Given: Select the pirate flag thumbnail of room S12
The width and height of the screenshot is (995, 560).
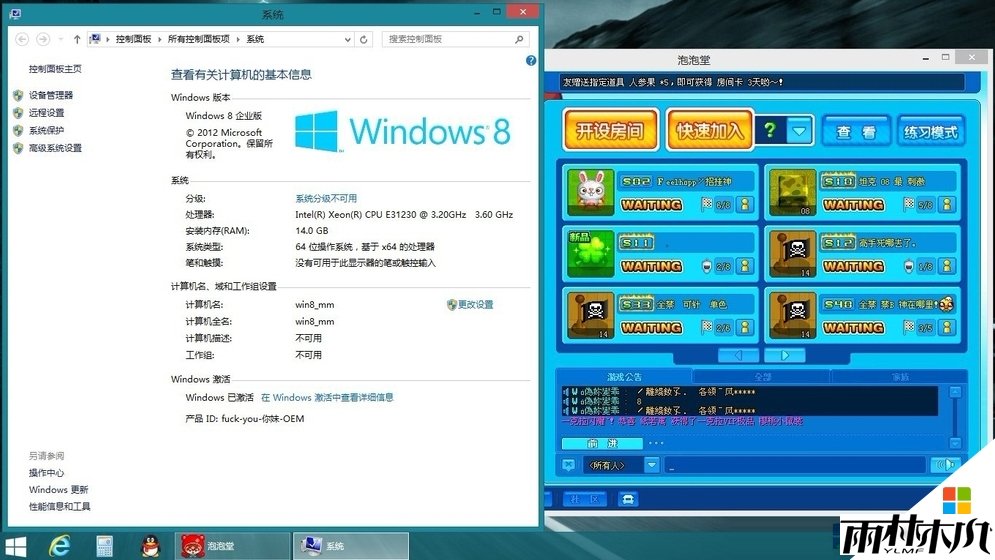Looking at the screenshot, I should [793, 254].
